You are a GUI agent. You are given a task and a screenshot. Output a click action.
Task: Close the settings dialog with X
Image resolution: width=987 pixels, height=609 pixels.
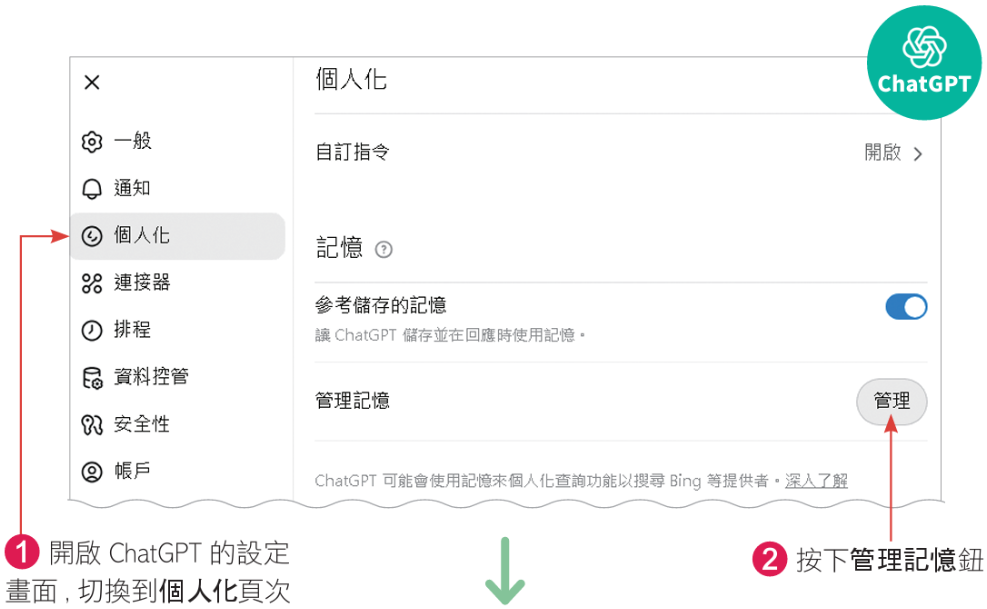pyautogui.click(x=92, y=82)
